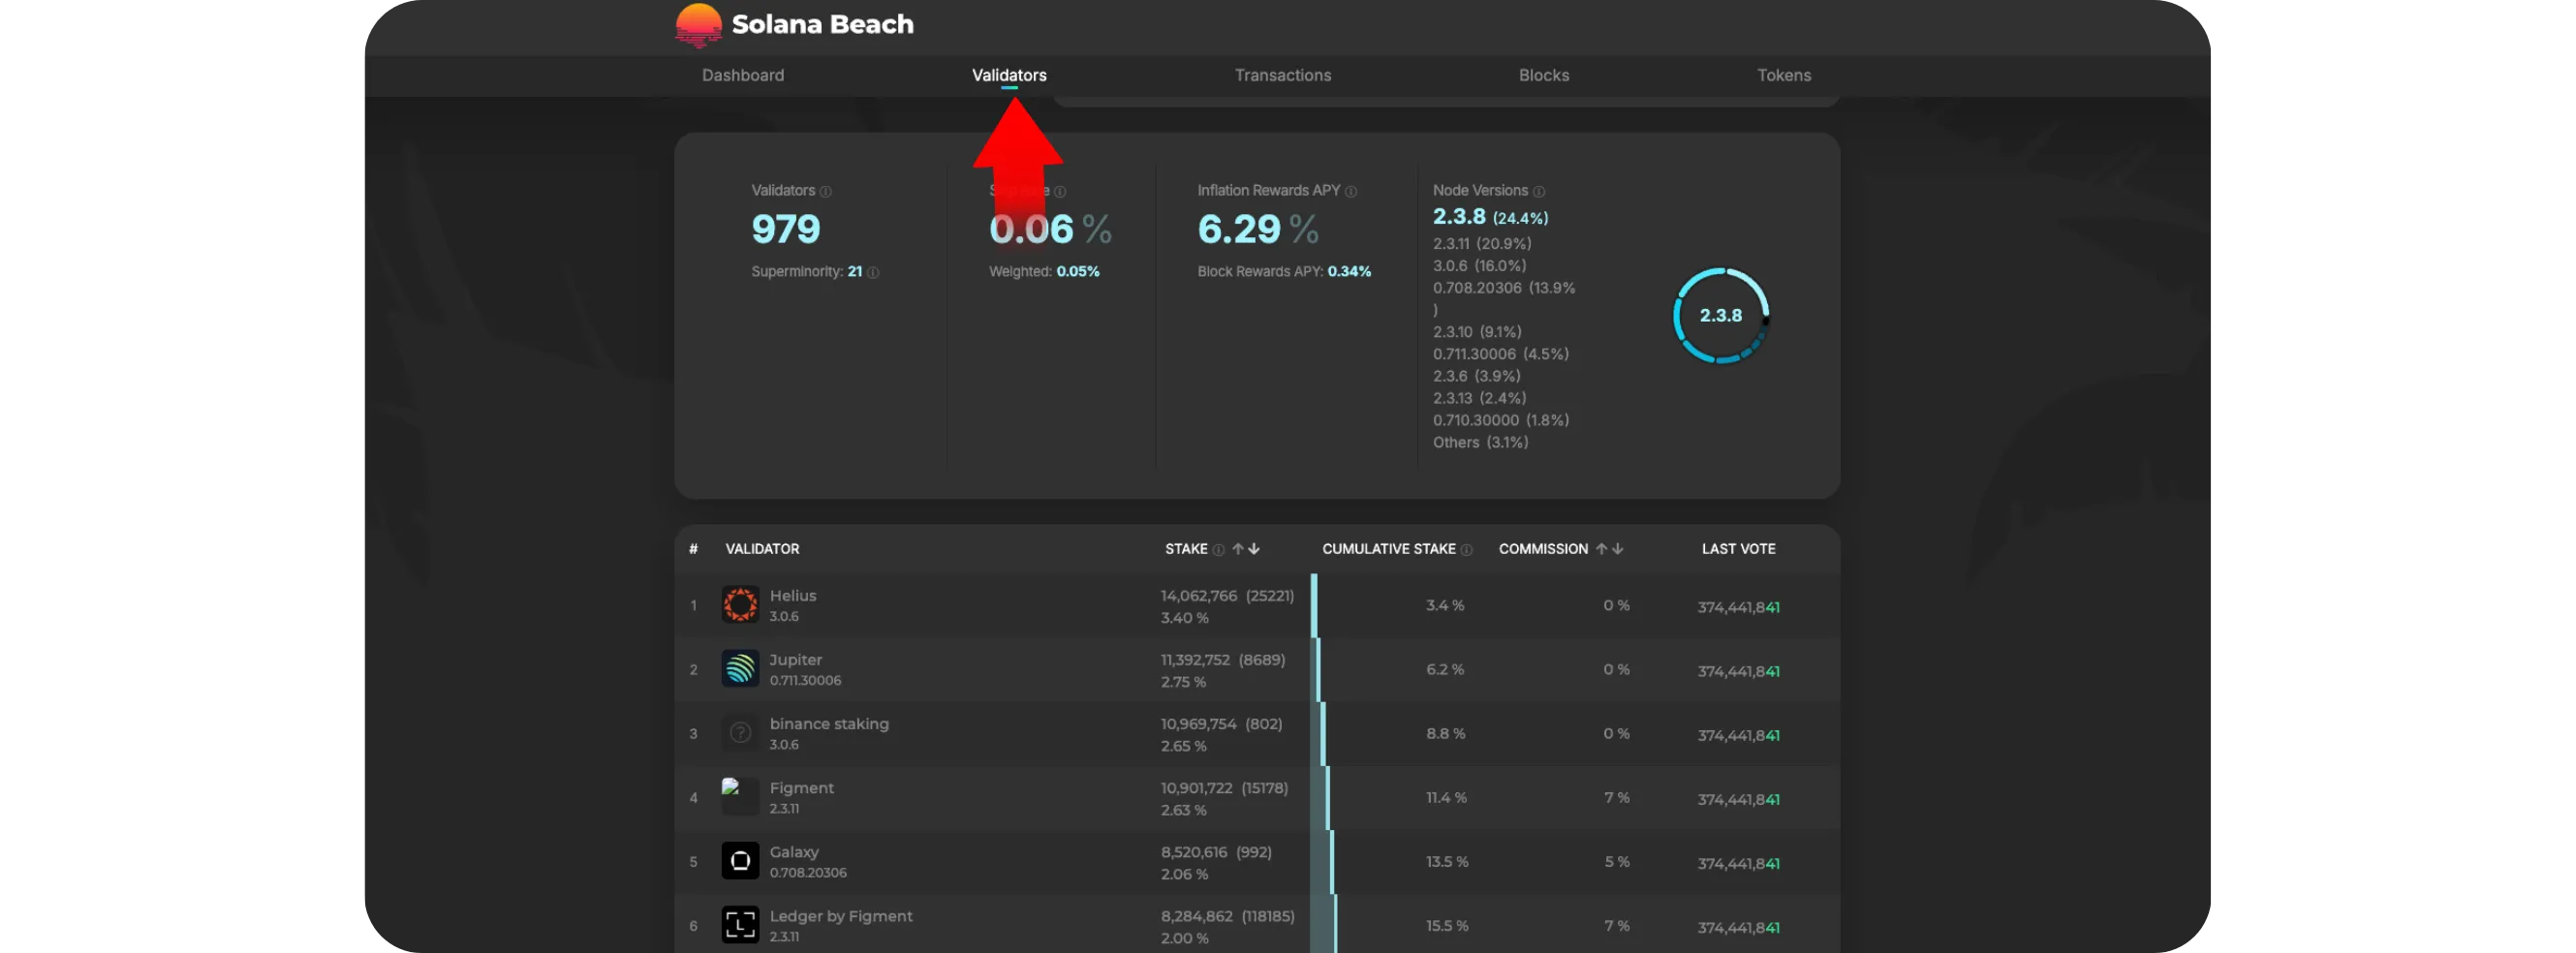
Task: Open the binance staking validator link
Action: click(828, 724)
